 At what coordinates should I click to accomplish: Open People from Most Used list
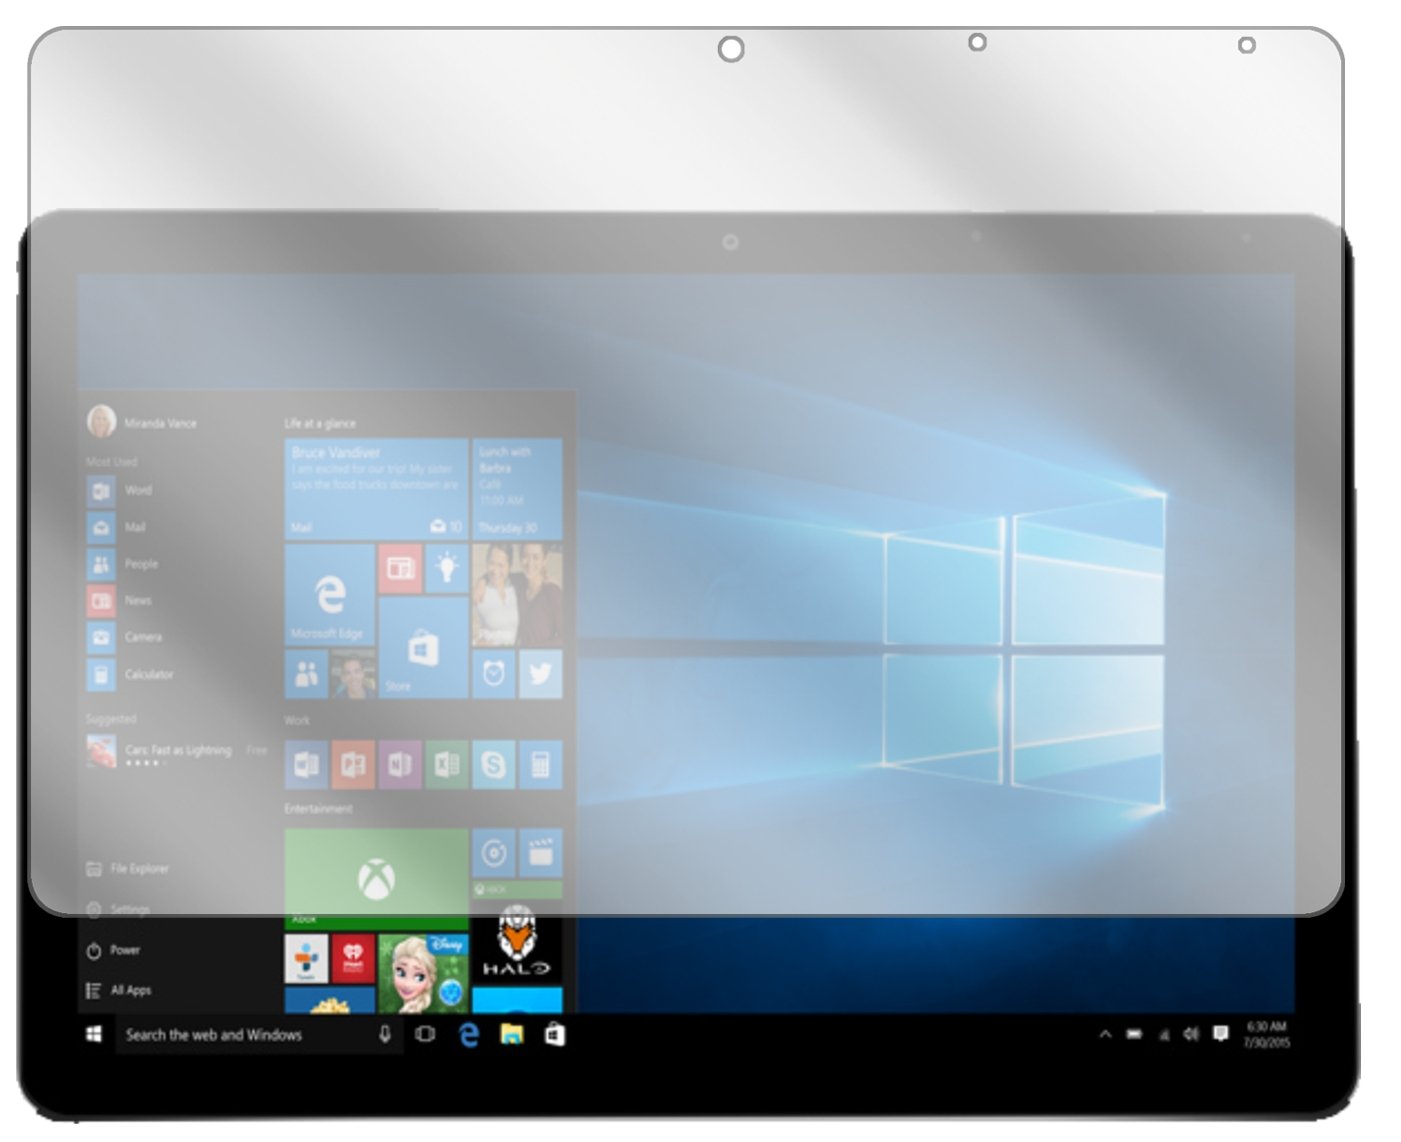tap(123, 564)
